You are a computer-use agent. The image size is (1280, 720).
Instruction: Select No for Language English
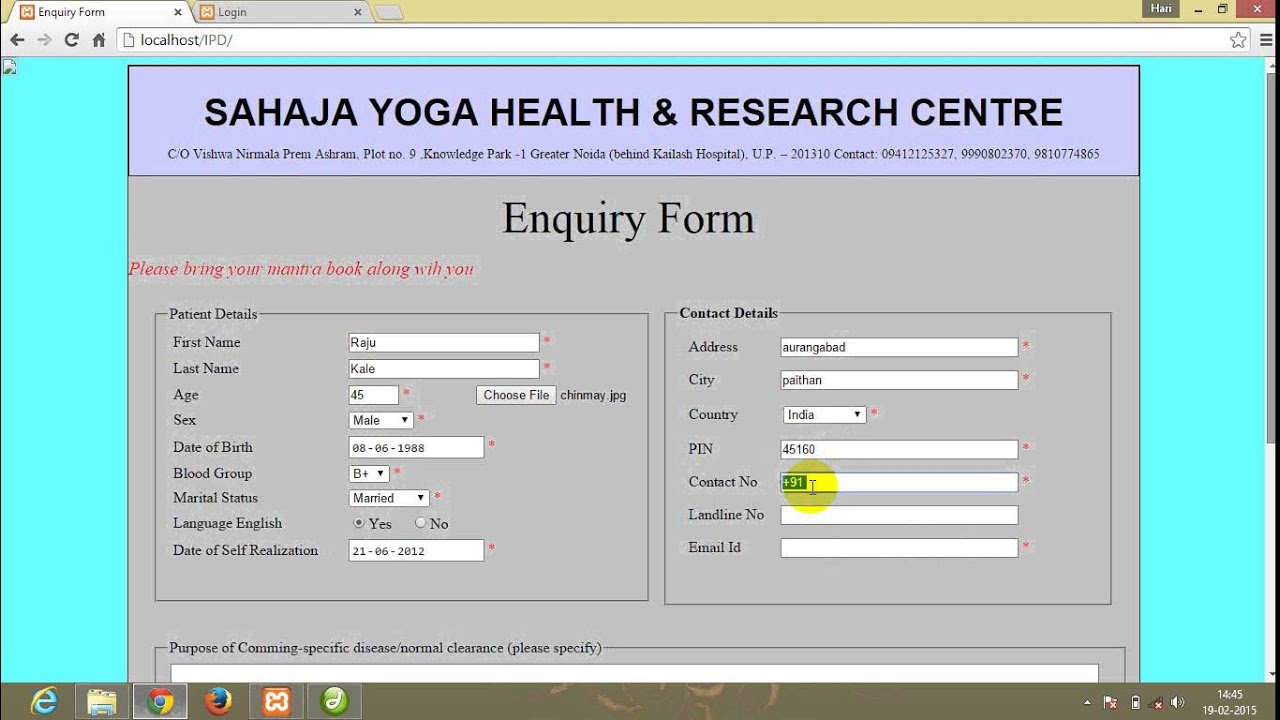(421, 523)
